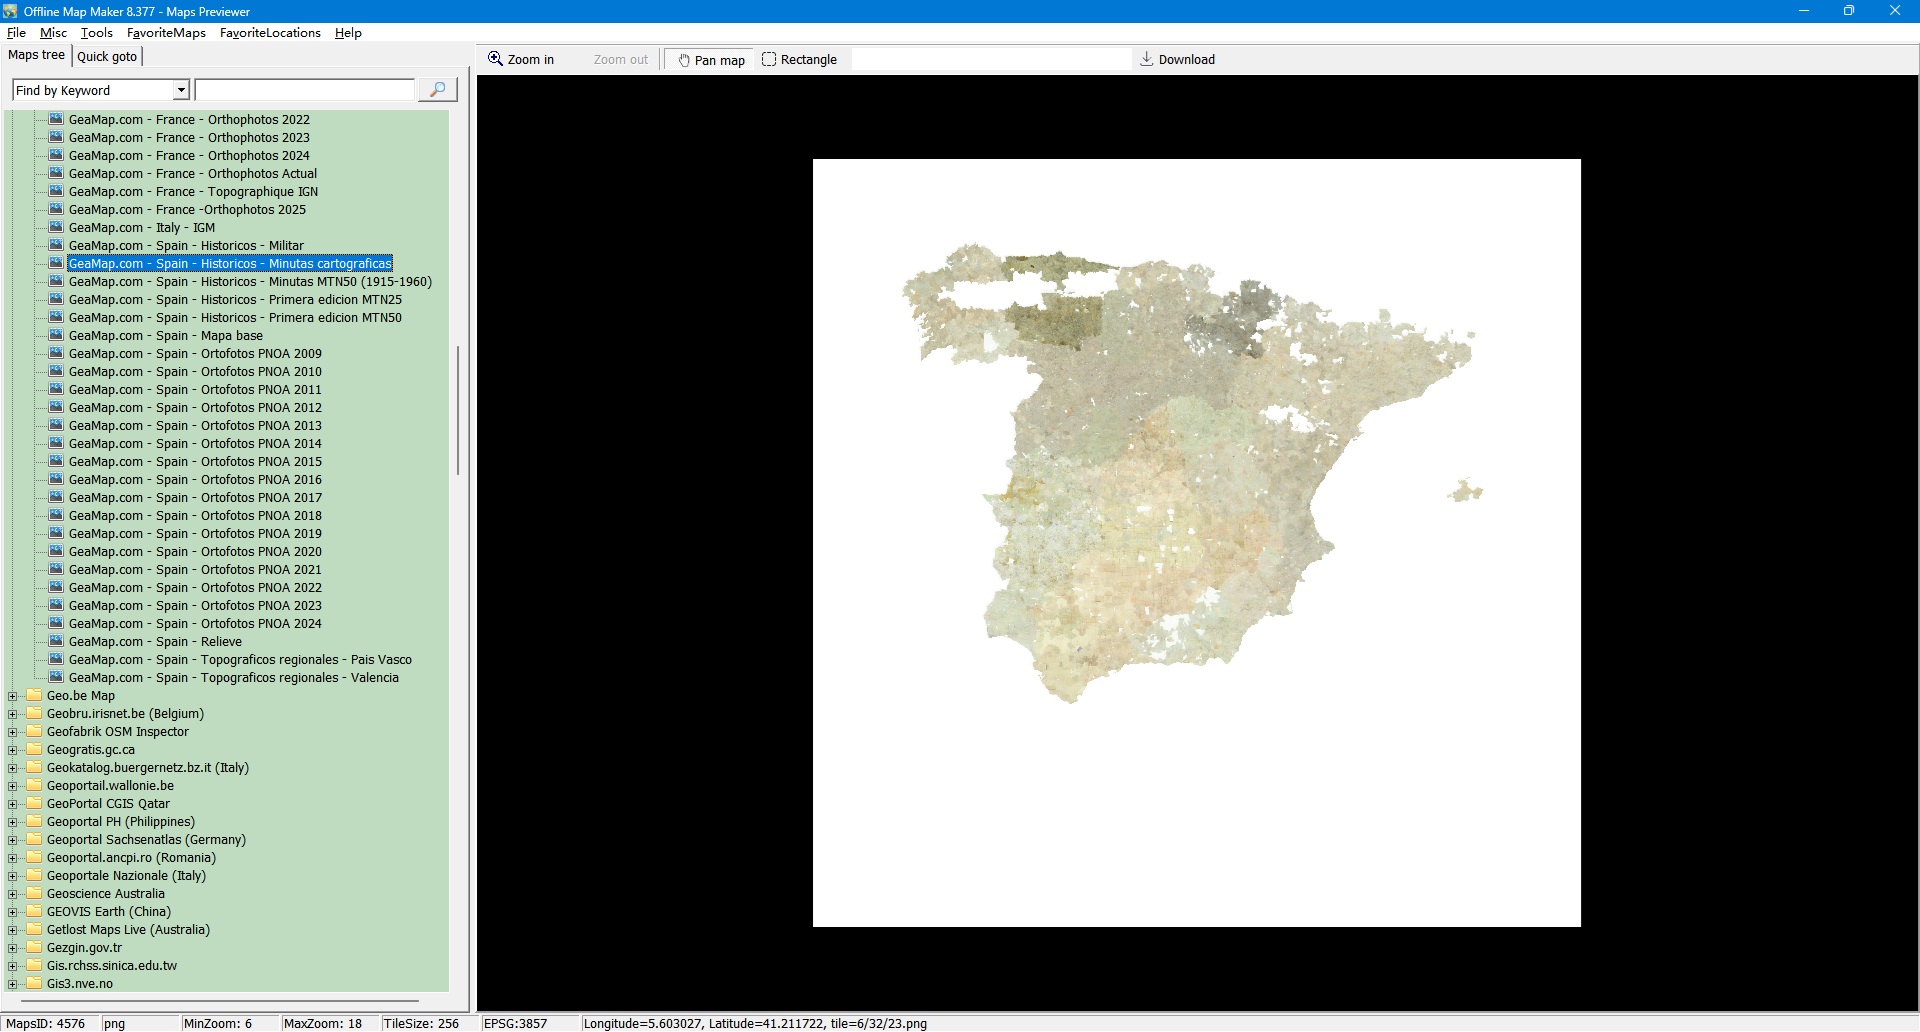
Task: Expand the Geo.be Map folder
Action: click(x=13, y=696)
